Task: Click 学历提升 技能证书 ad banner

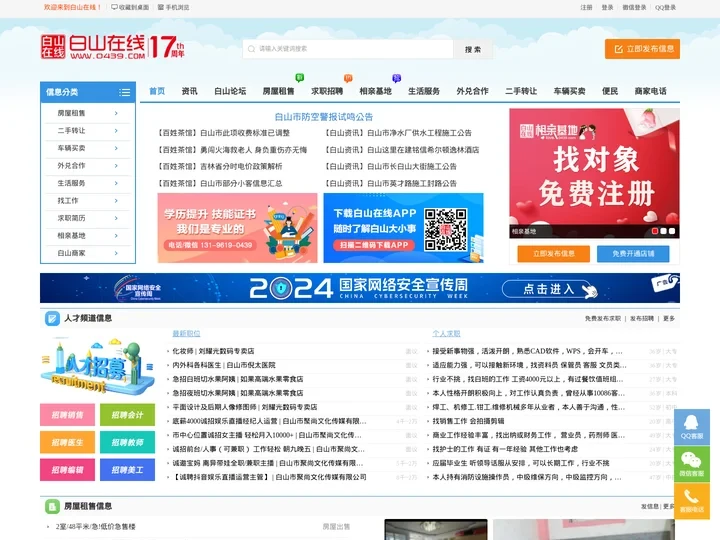Action: [237, 228]
